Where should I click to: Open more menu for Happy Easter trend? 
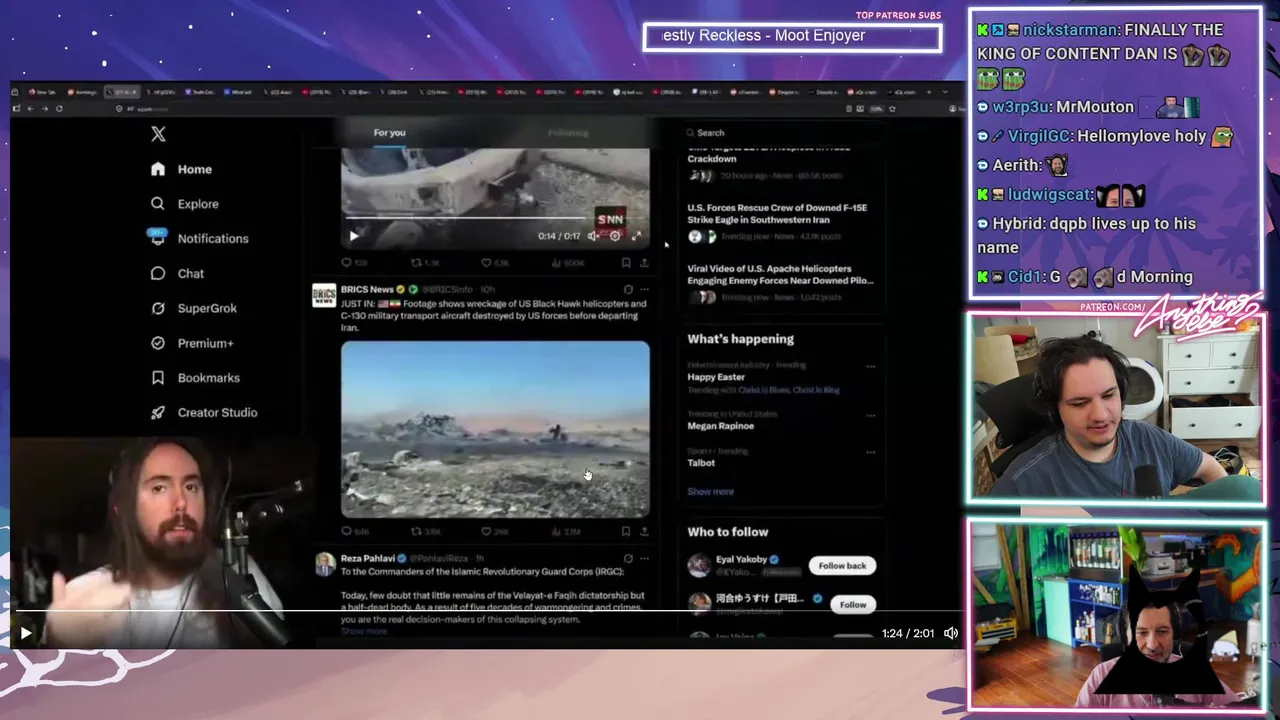click(870, 366)
